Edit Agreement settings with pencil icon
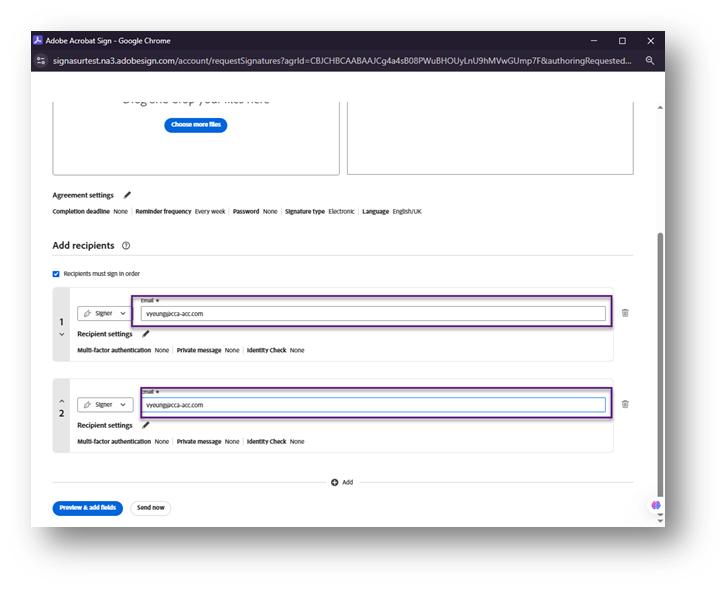727x589 pixels. coord(127,195)
